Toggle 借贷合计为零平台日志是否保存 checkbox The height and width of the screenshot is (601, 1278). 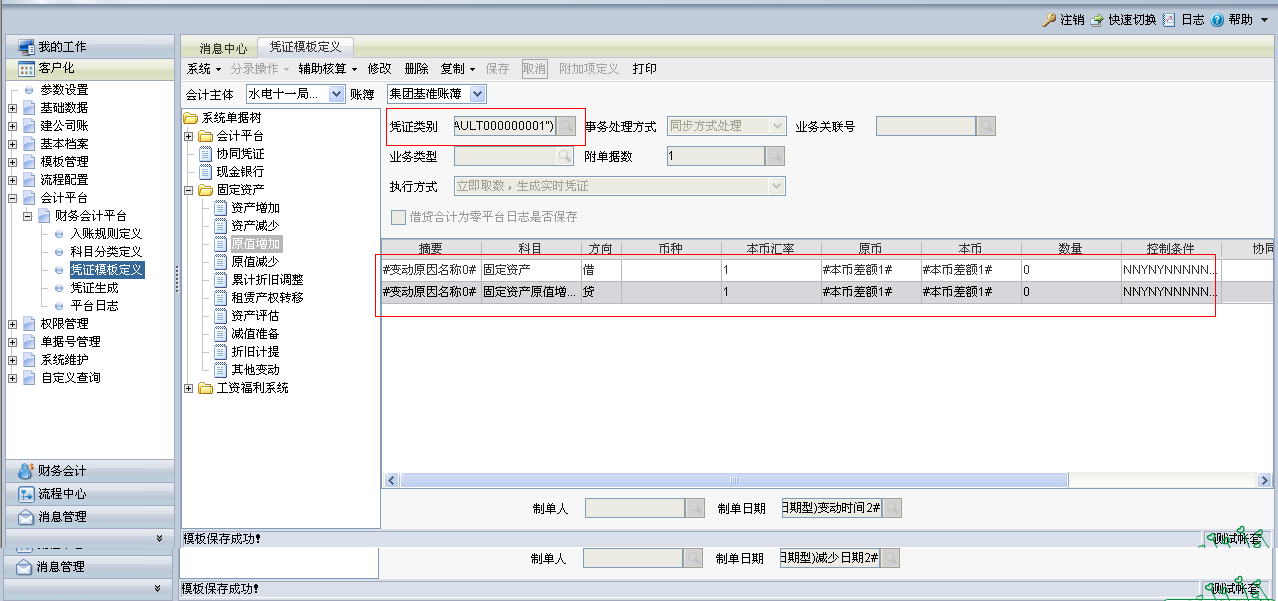click(399, 217)
